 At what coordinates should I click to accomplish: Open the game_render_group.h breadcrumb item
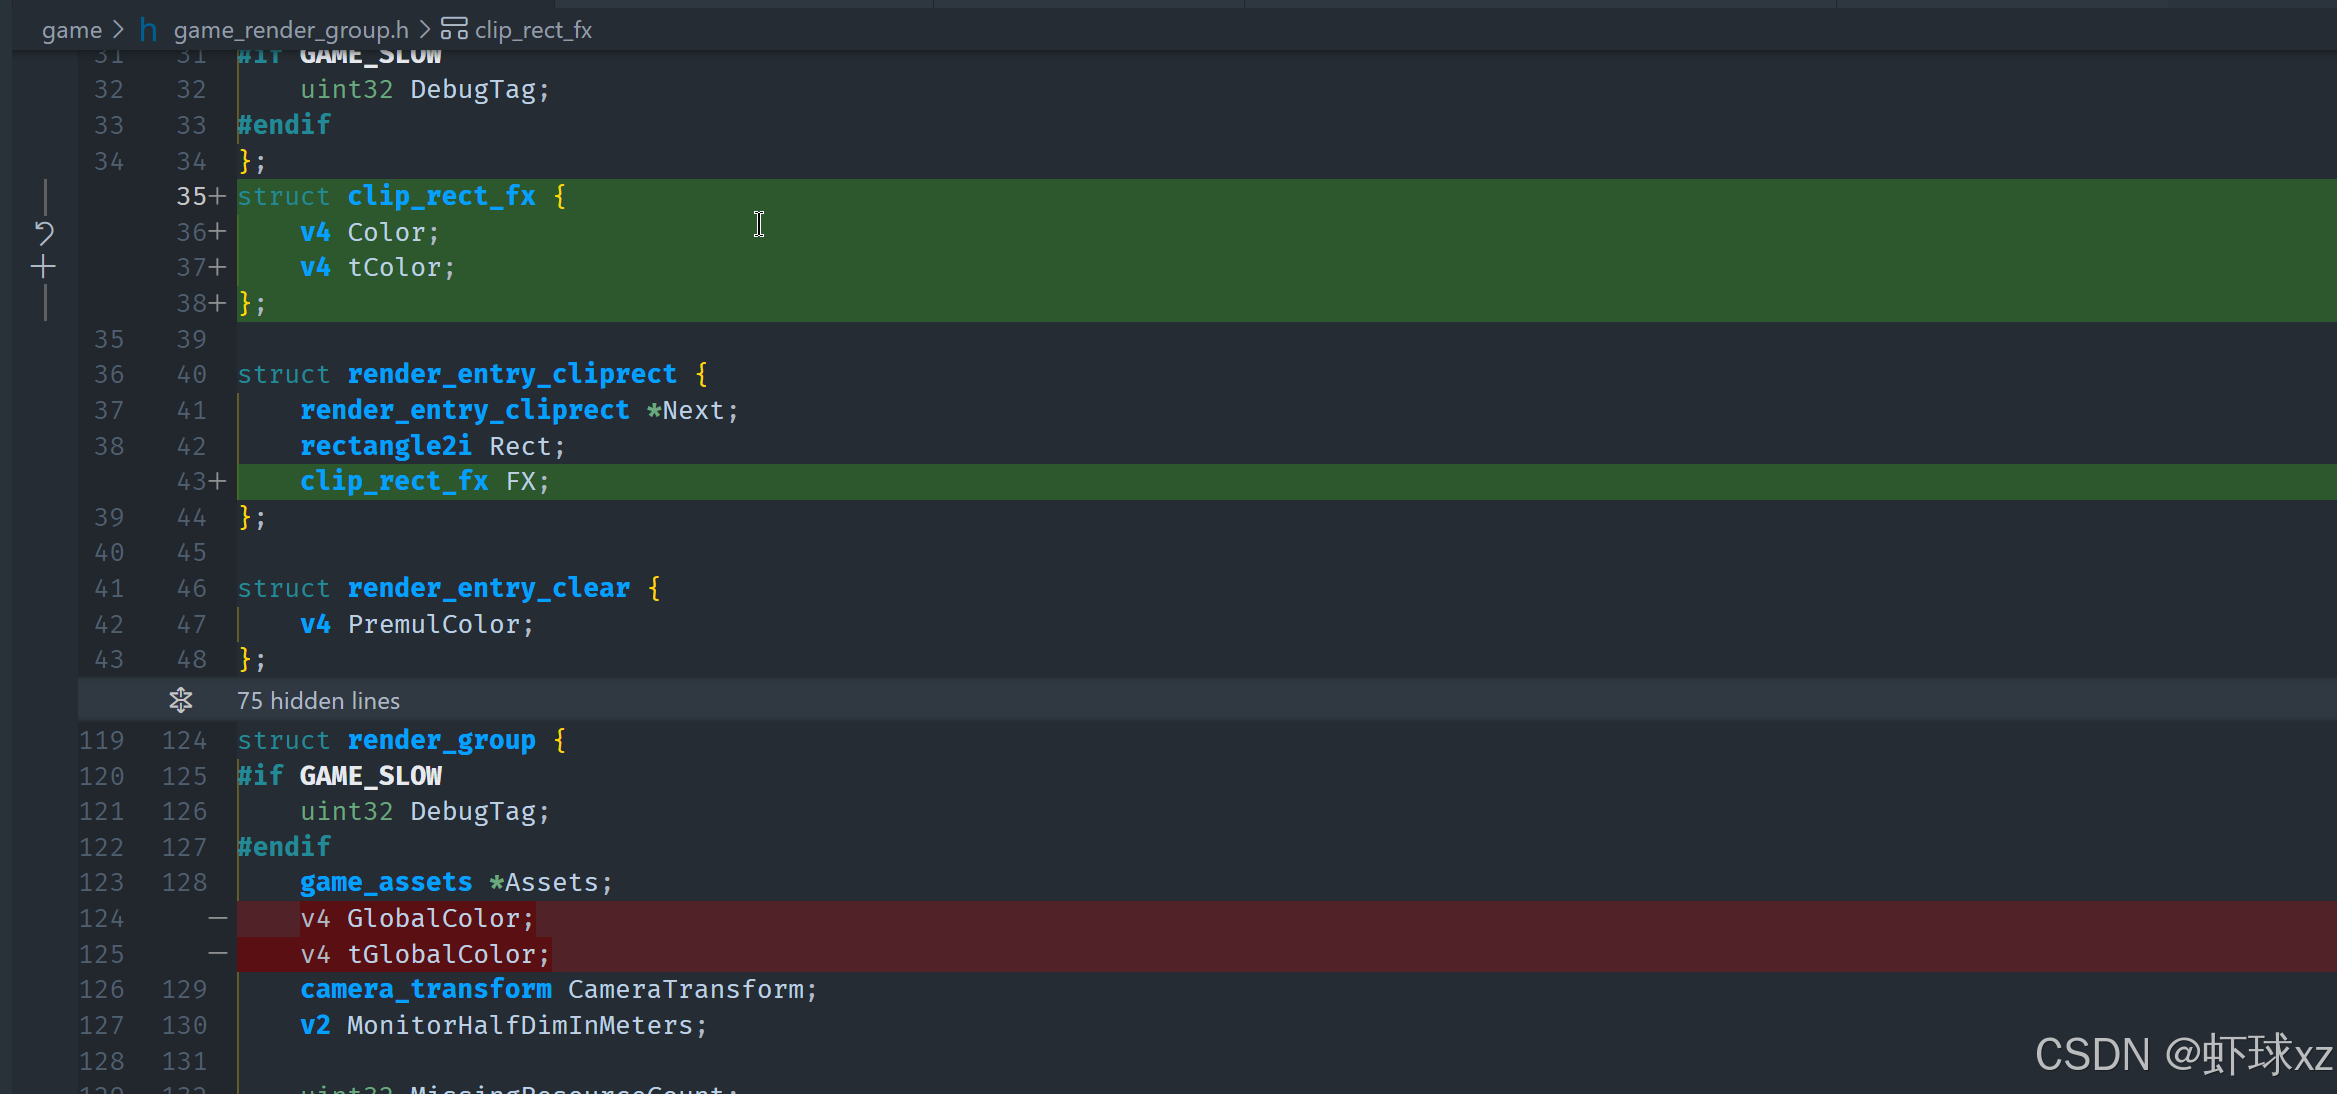(x=291, y=30)
